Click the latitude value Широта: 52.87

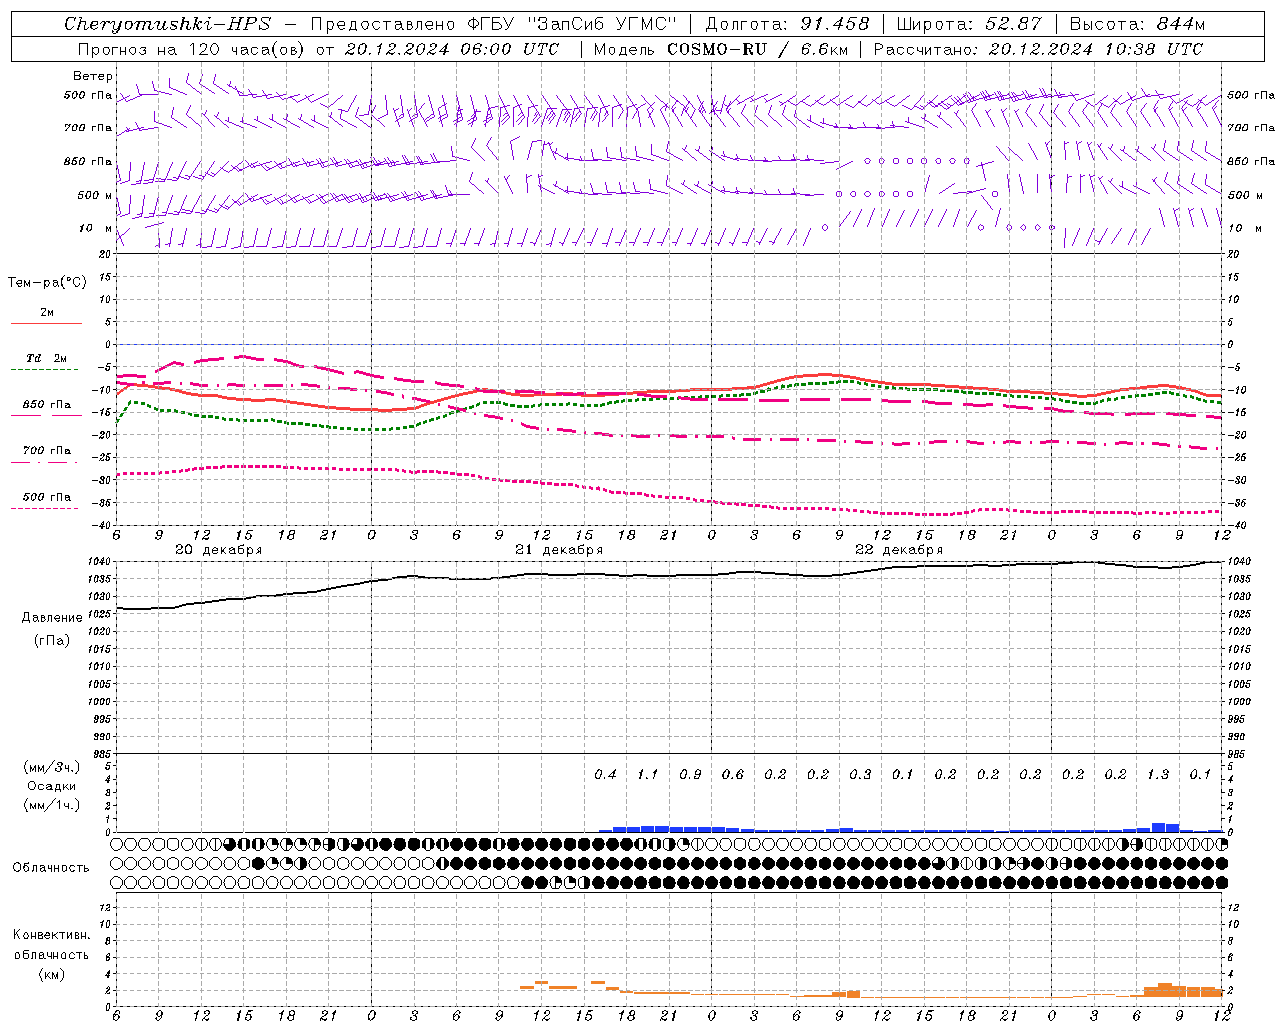click(969, 24)
